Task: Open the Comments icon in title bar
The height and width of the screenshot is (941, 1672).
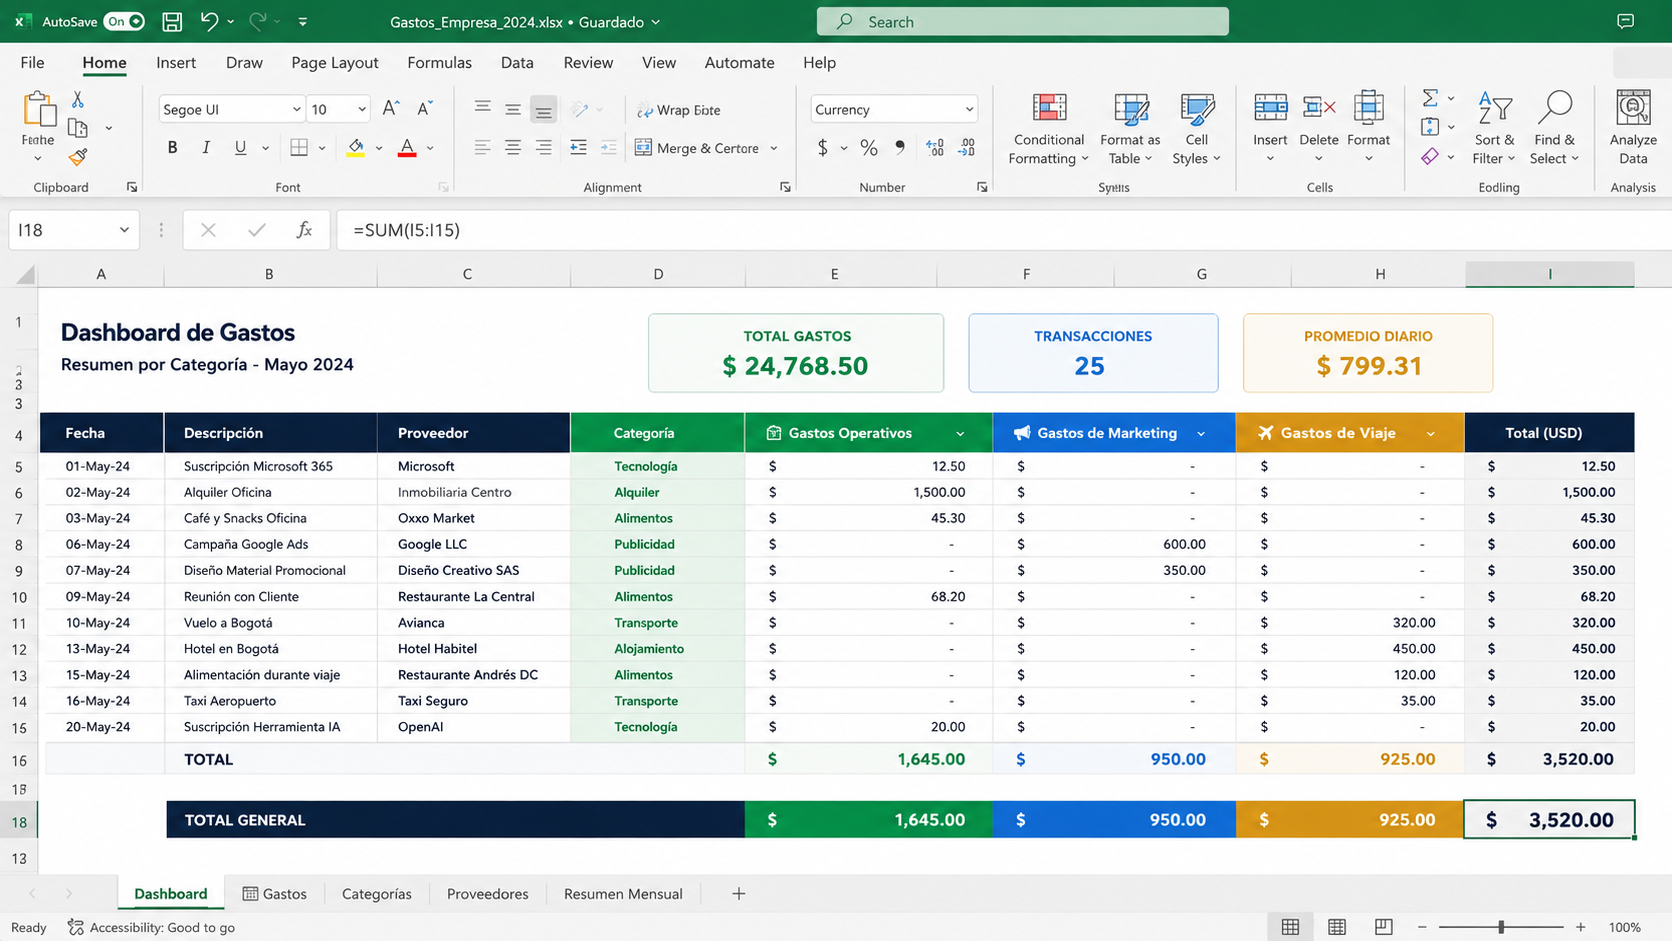Action: point(1626,21)
